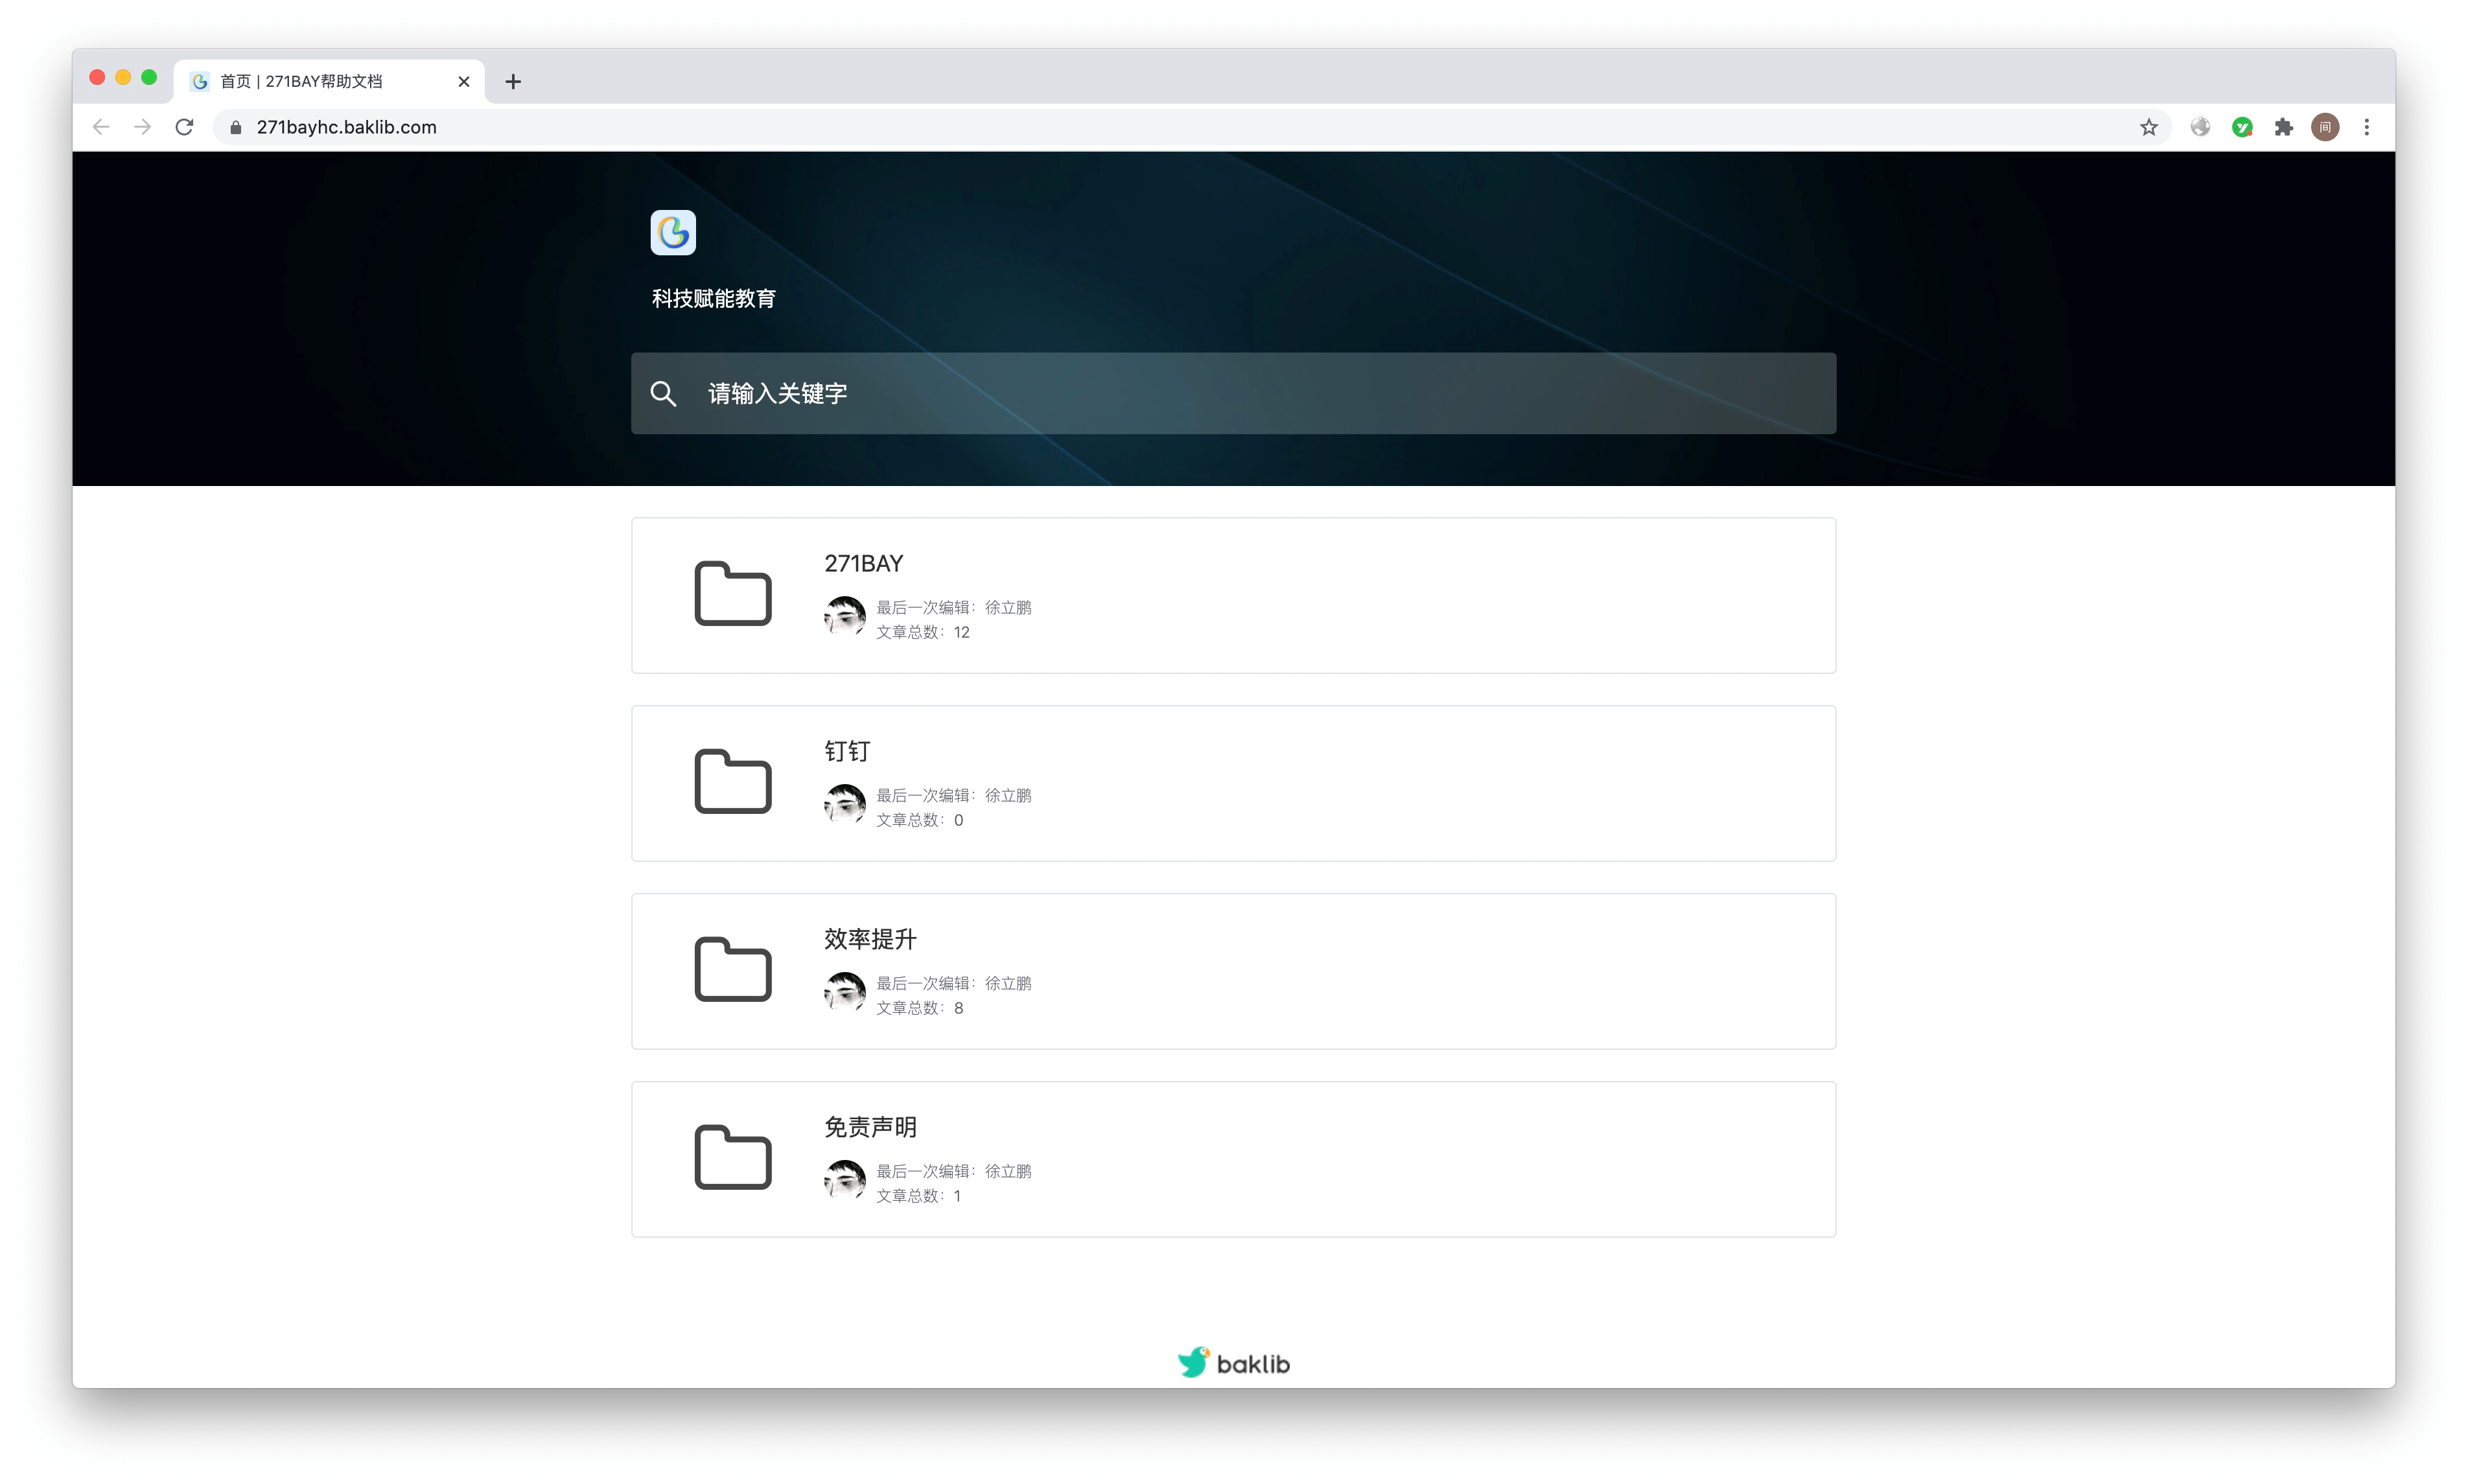The width and height of the screenshot is (2468, 1484).
Task: Click the 免责声明 category title
Action: [x=869, y=1126]
